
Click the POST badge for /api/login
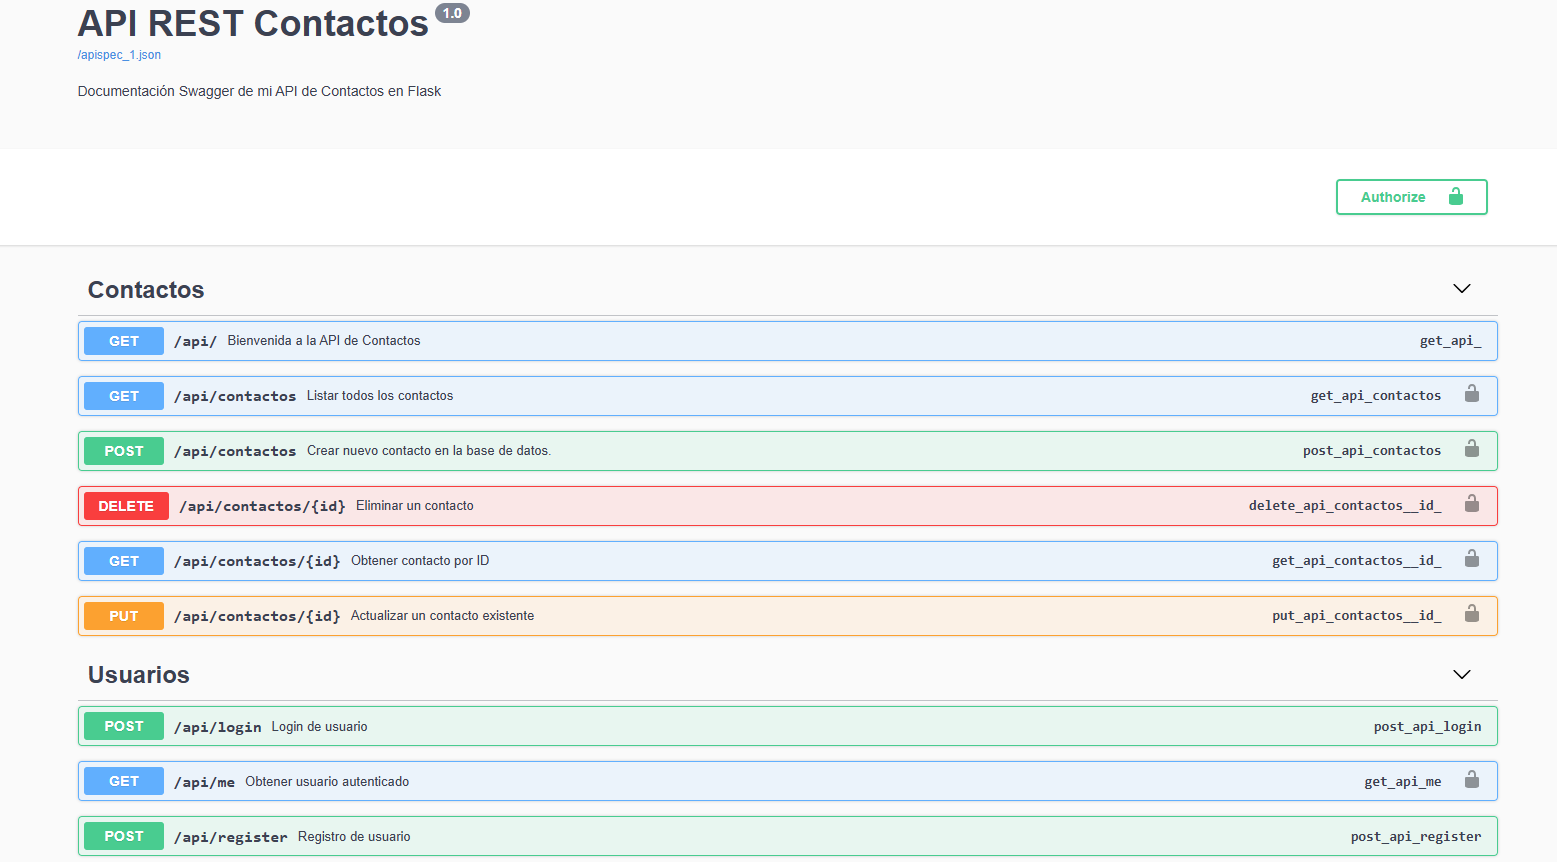pyautogui.click(x=124, y=726)
